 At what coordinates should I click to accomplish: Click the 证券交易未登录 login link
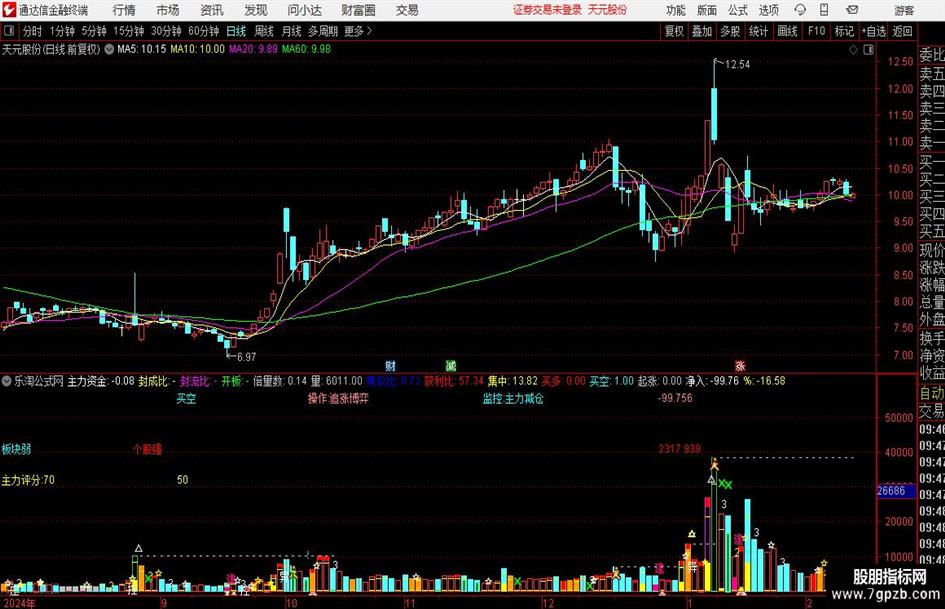(547, 10)
